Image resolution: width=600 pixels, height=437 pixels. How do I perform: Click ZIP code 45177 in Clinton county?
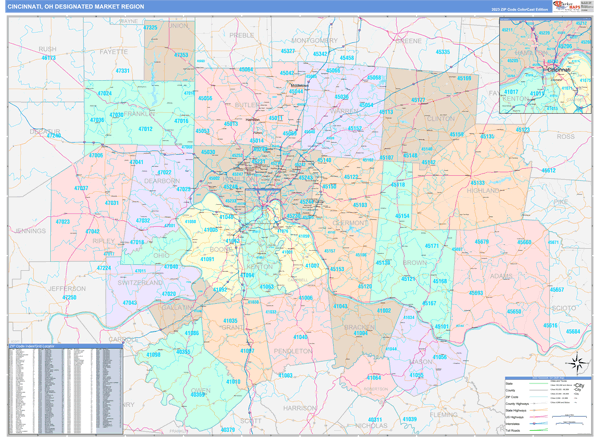pyautogui.click(x=418, y=100)
